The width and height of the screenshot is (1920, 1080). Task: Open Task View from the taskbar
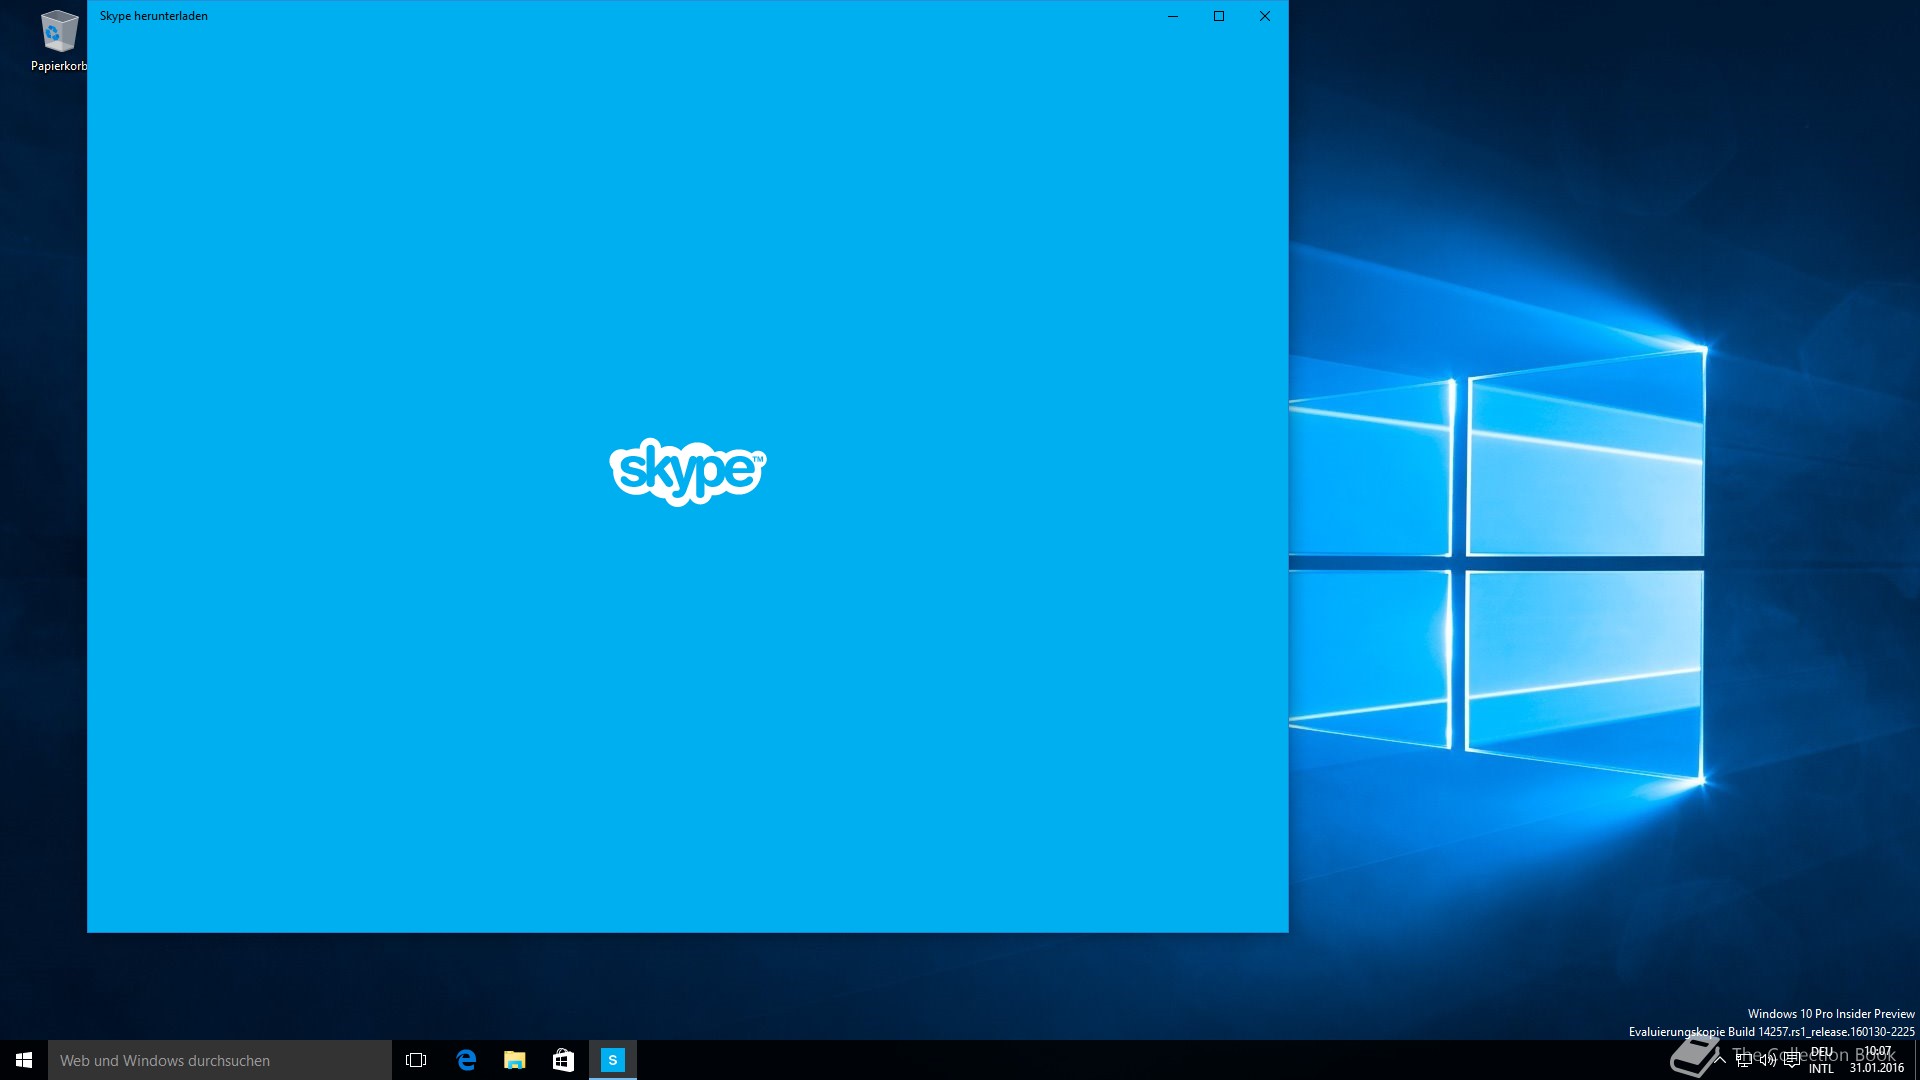click(416, 1060)
